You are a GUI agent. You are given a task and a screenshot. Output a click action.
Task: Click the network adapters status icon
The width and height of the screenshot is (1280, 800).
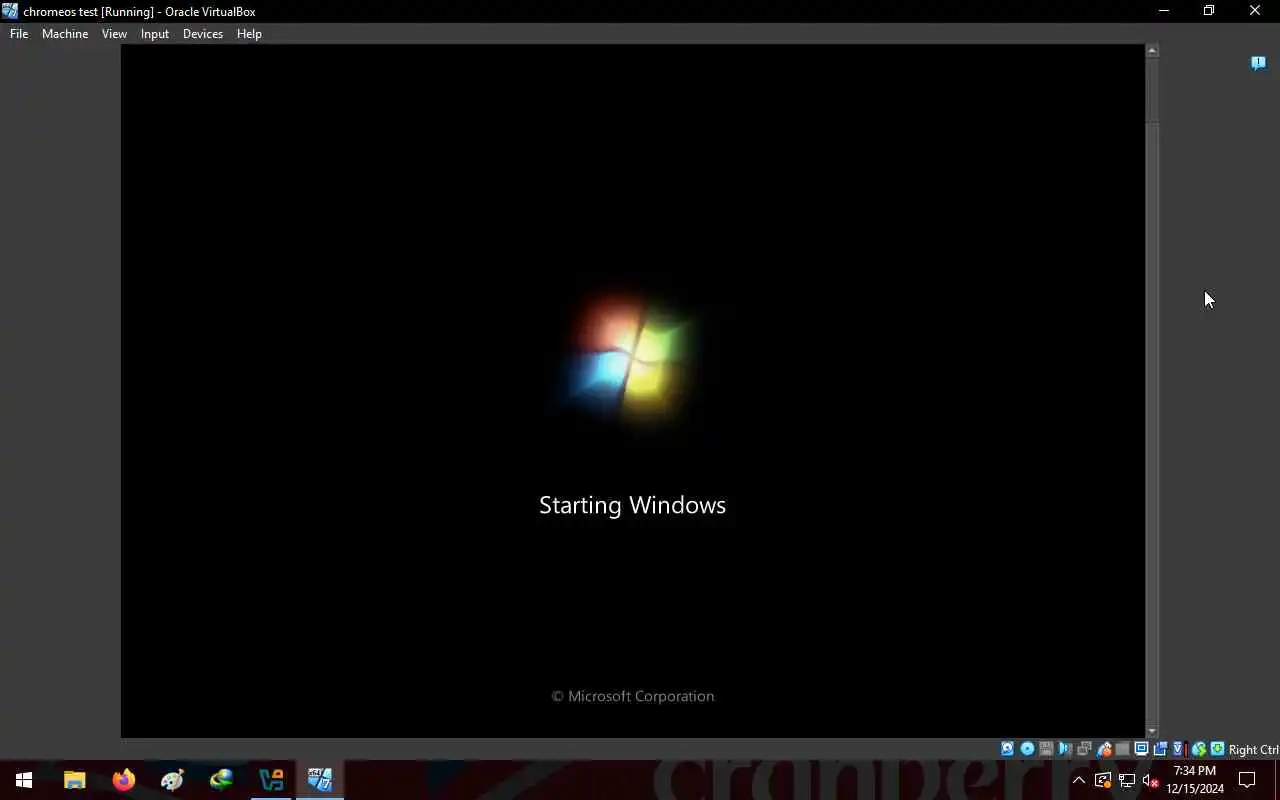click(x=1084, y=749)
